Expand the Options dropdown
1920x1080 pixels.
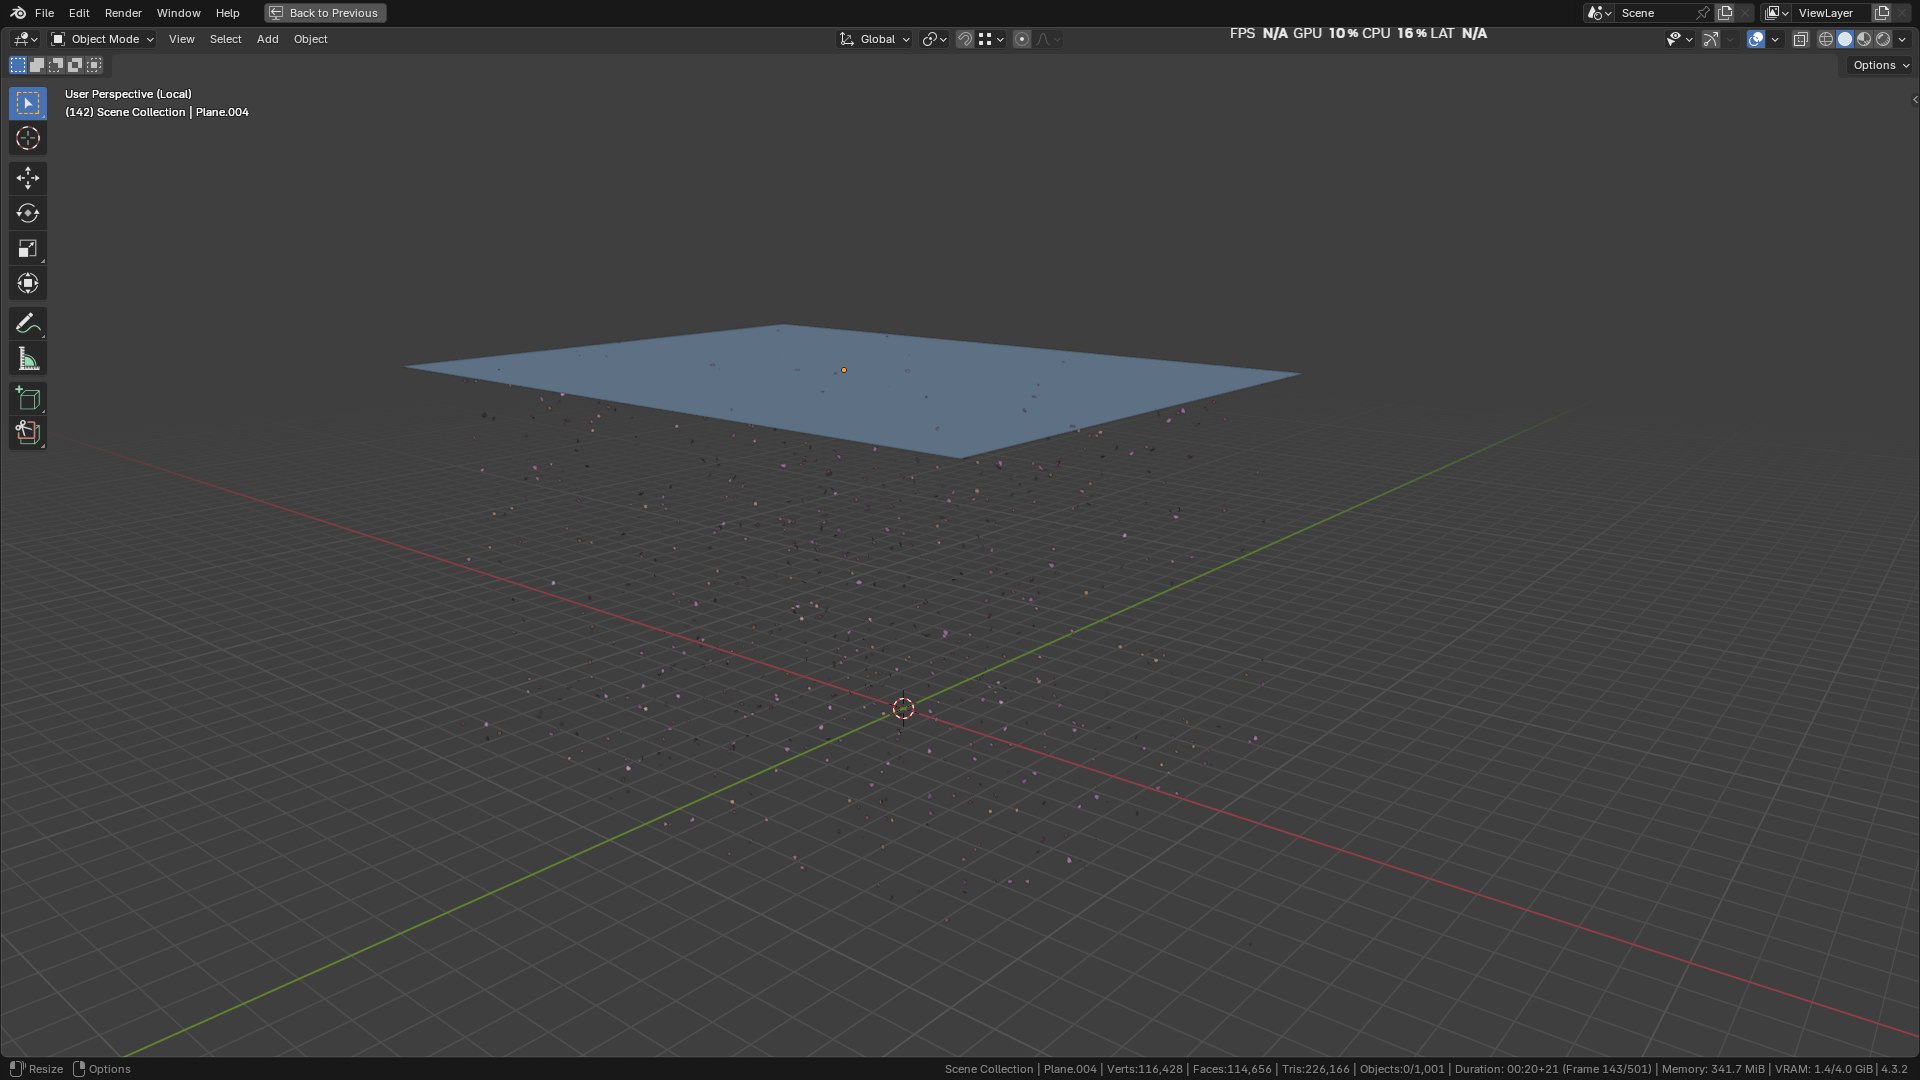pyautogui.click(x=1880, y=65)
